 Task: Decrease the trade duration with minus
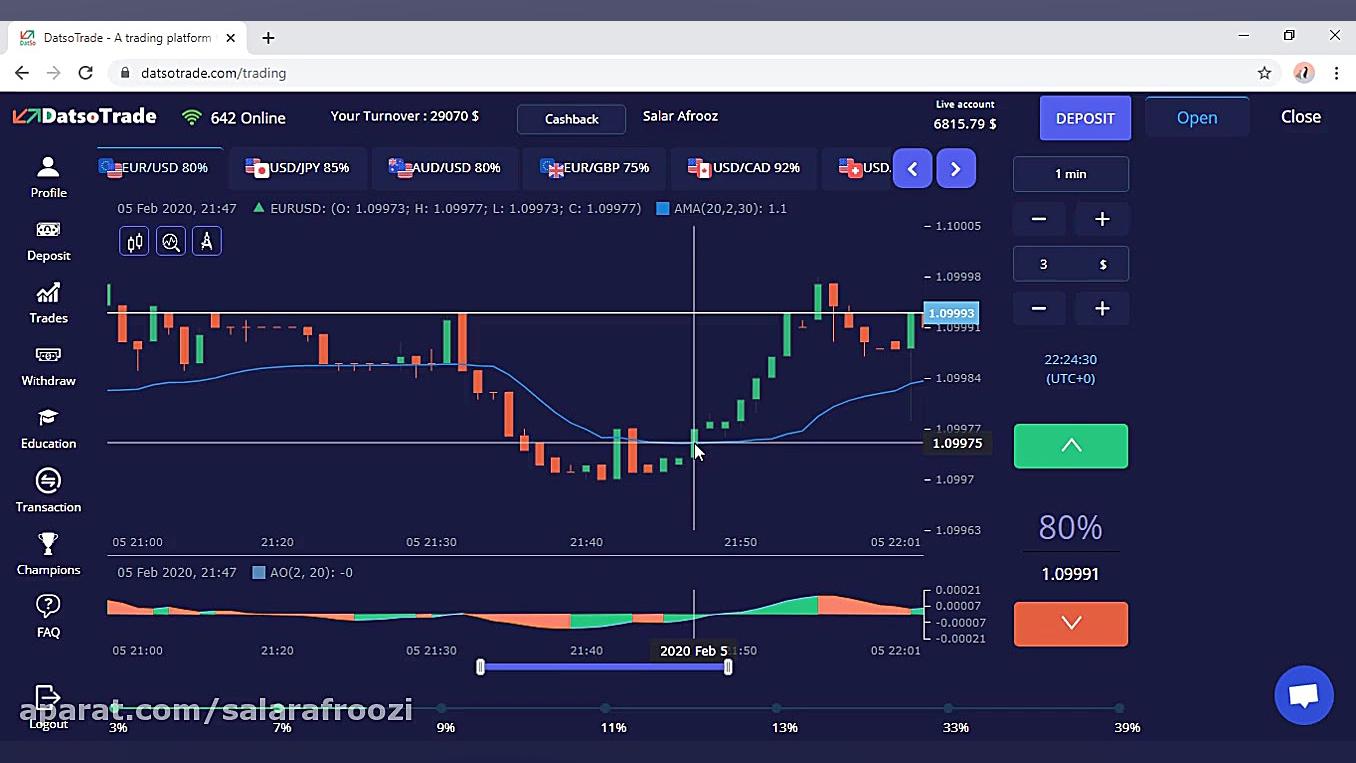click(1039, 219)
